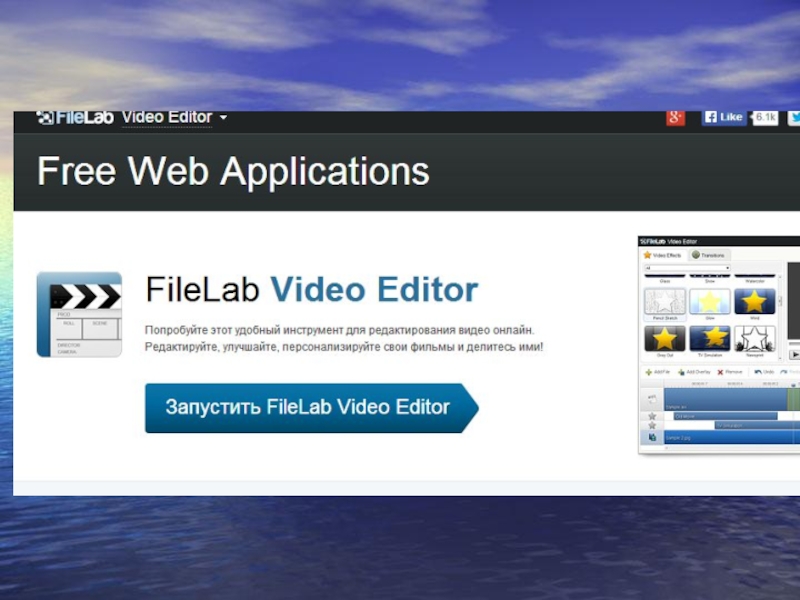Click the Free Web Applications heading
Image resolution: width=800 pixels, height=600 pixels.
233,171
